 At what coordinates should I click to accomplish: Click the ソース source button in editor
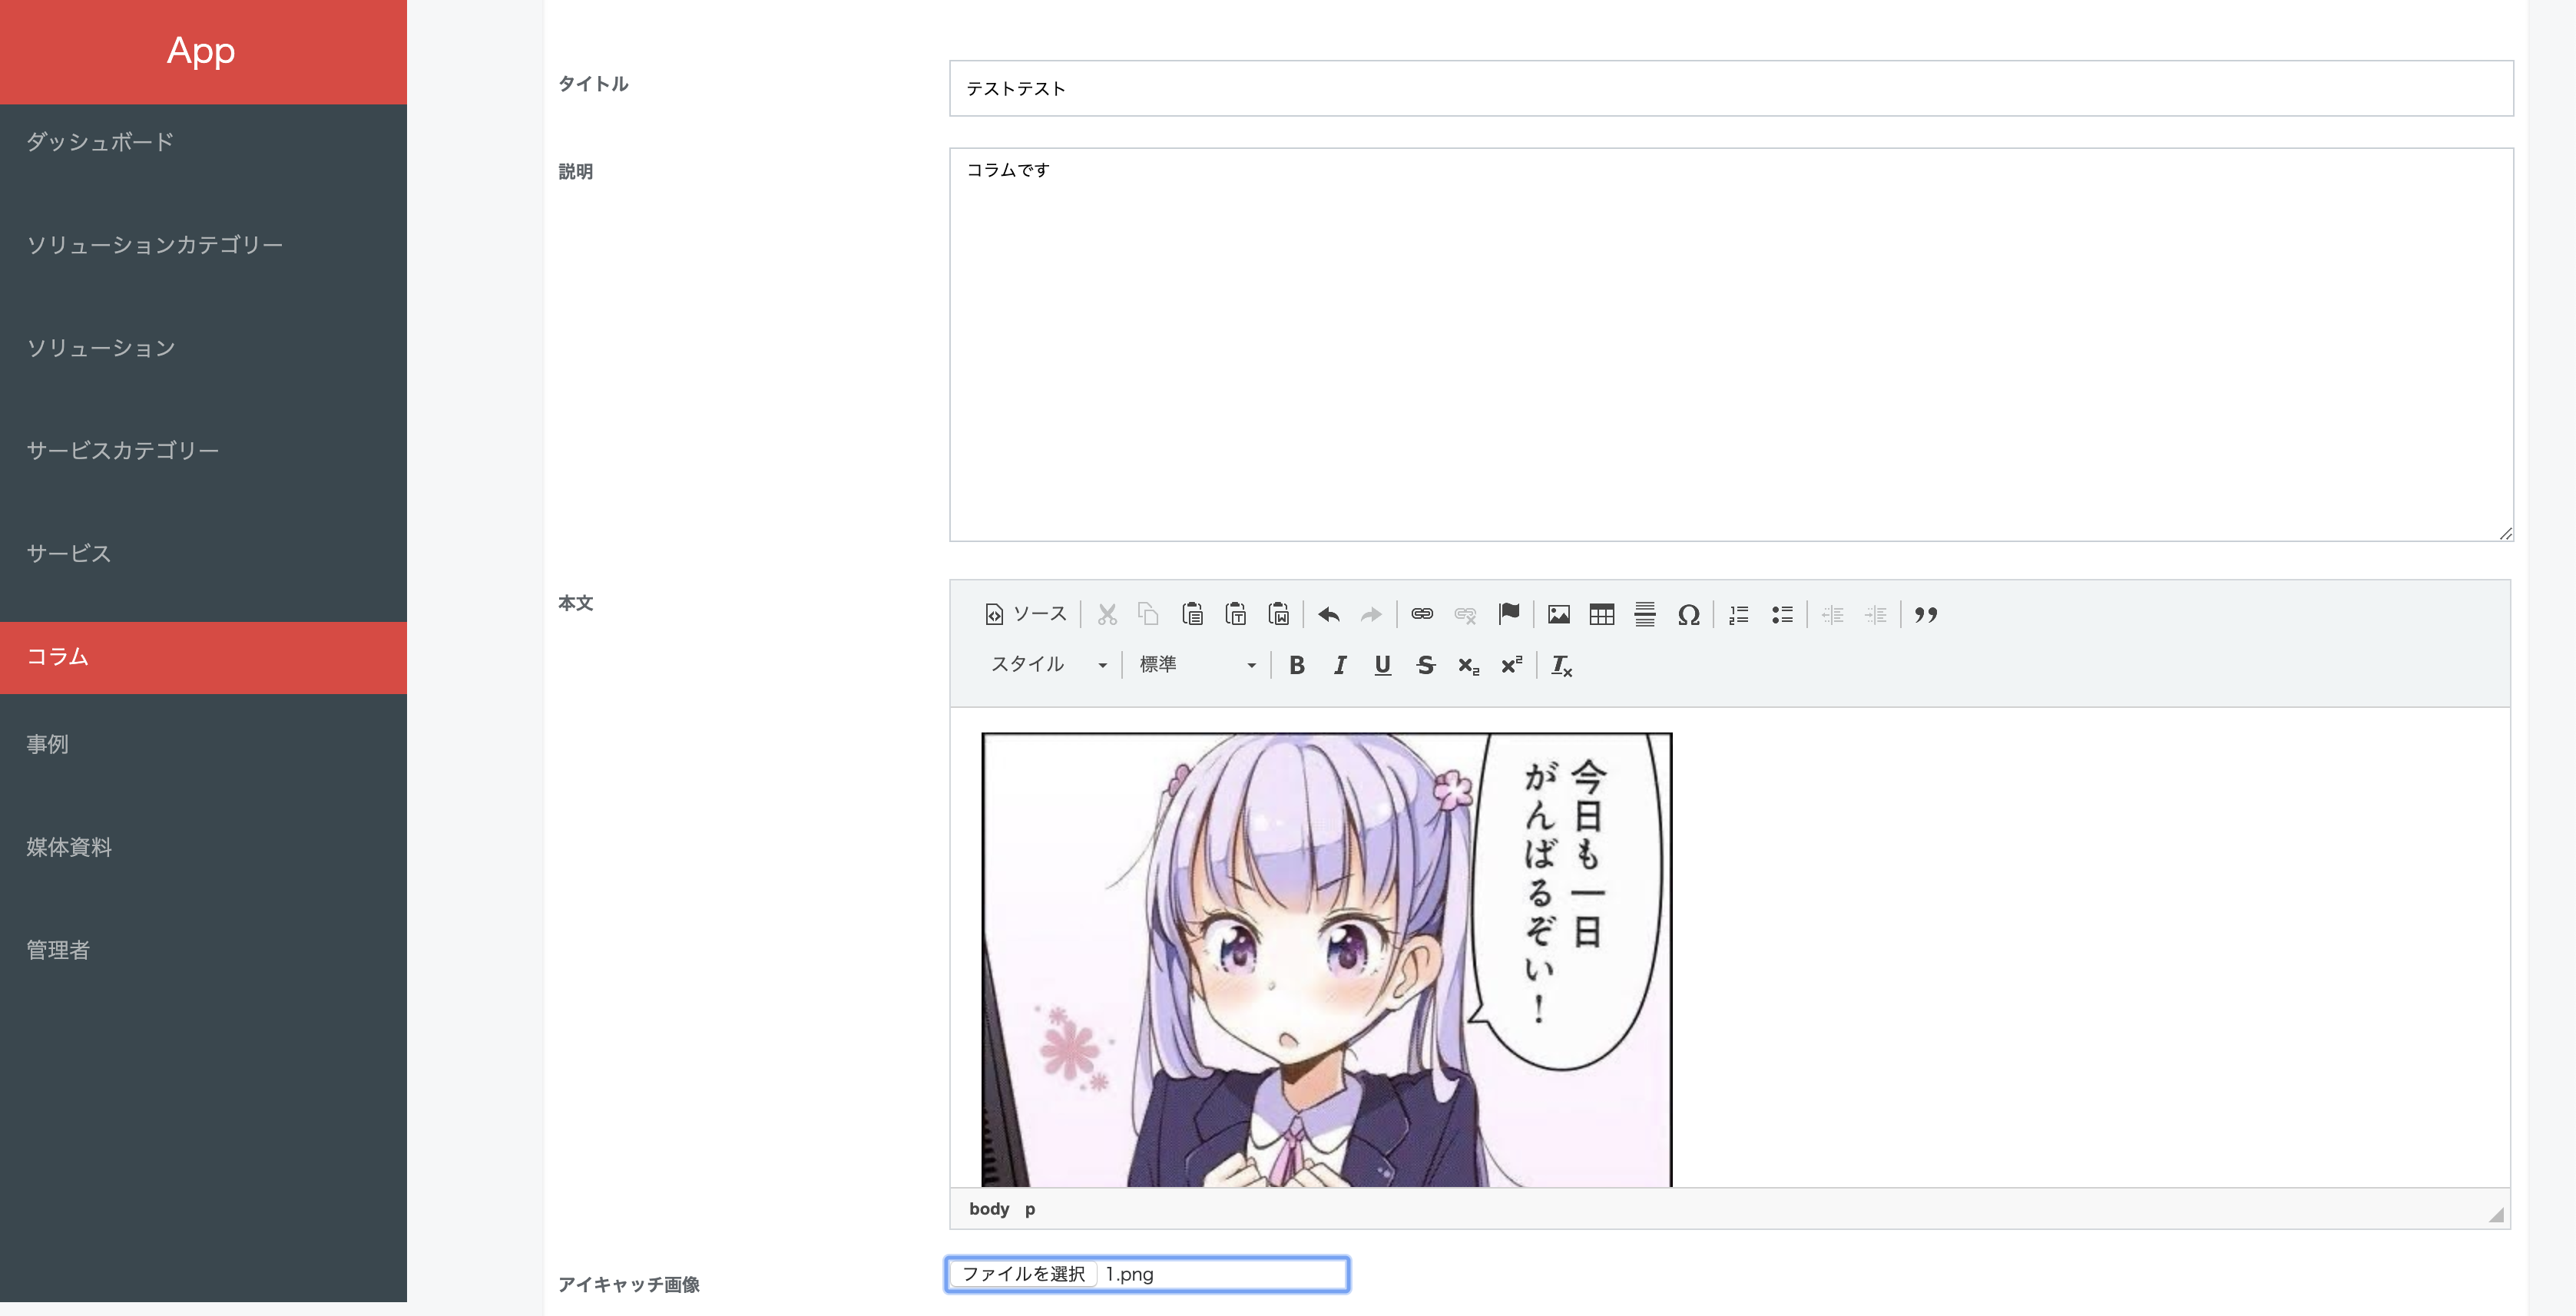1026,614
